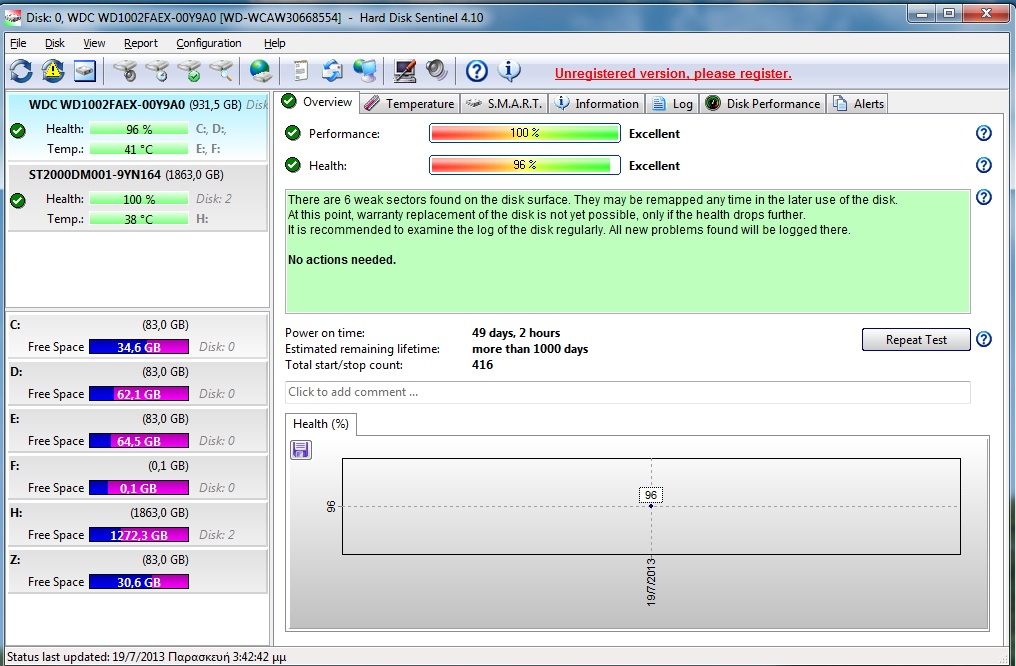Click the blue-framed hard disk toolbar icon
Image resolution: width=1016 pixels, height=666 pixels.
[x=85, y=71]
